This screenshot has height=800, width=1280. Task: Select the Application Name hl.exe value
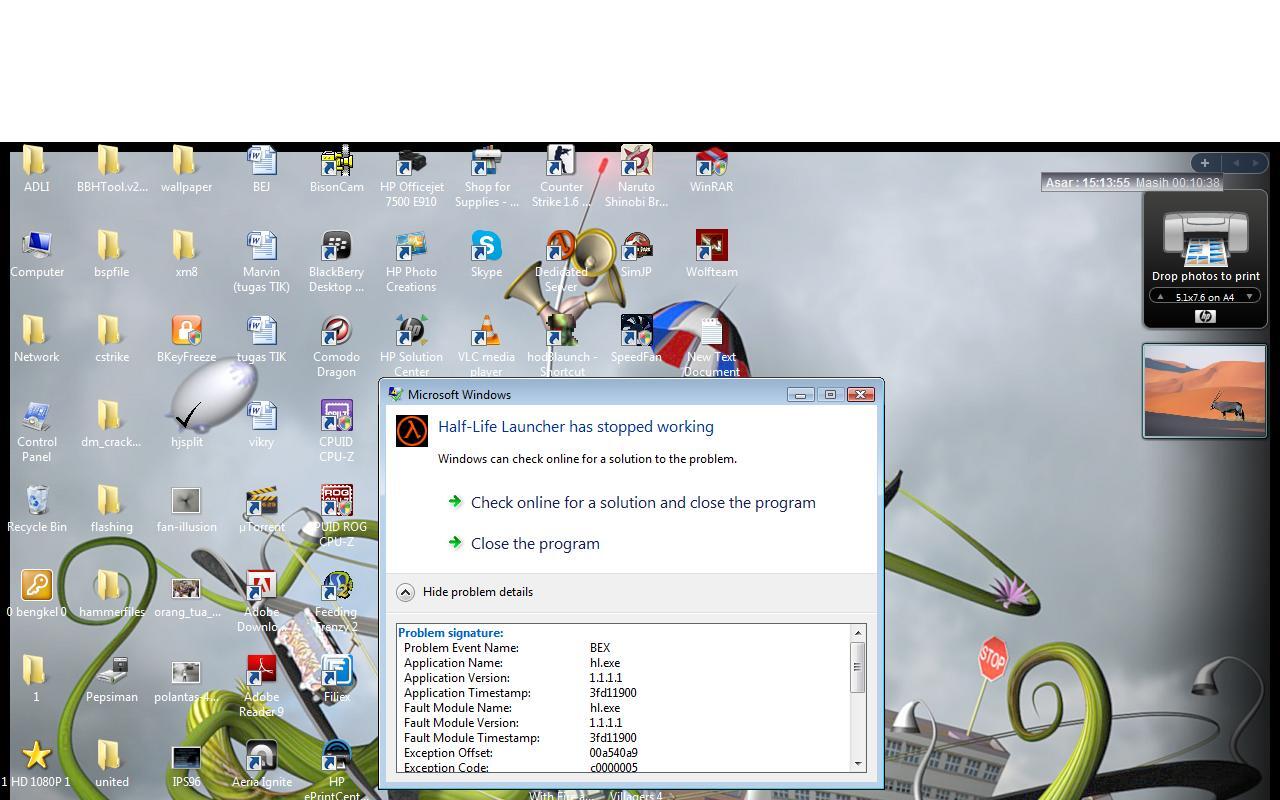pyautogui.click(x=605, y=663)
